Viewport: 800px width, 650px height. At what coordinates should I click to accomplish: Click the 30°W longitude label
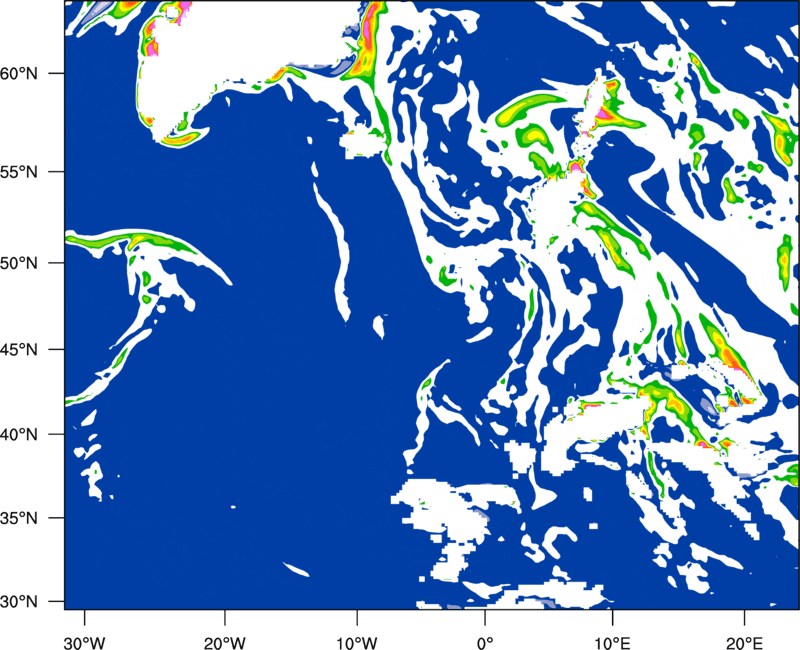tap(85, 643)
